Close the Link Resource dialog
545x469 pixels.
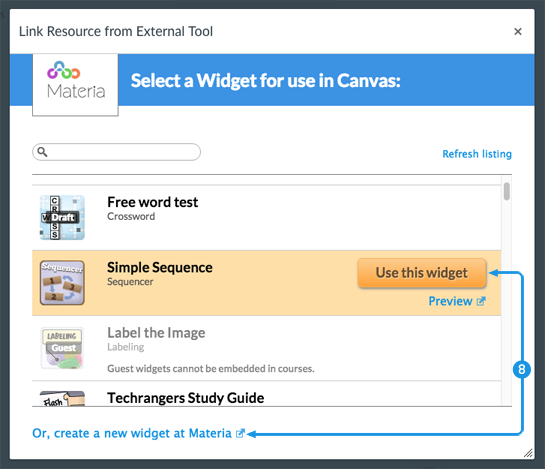pyautogui.click(x=518, y=32)
